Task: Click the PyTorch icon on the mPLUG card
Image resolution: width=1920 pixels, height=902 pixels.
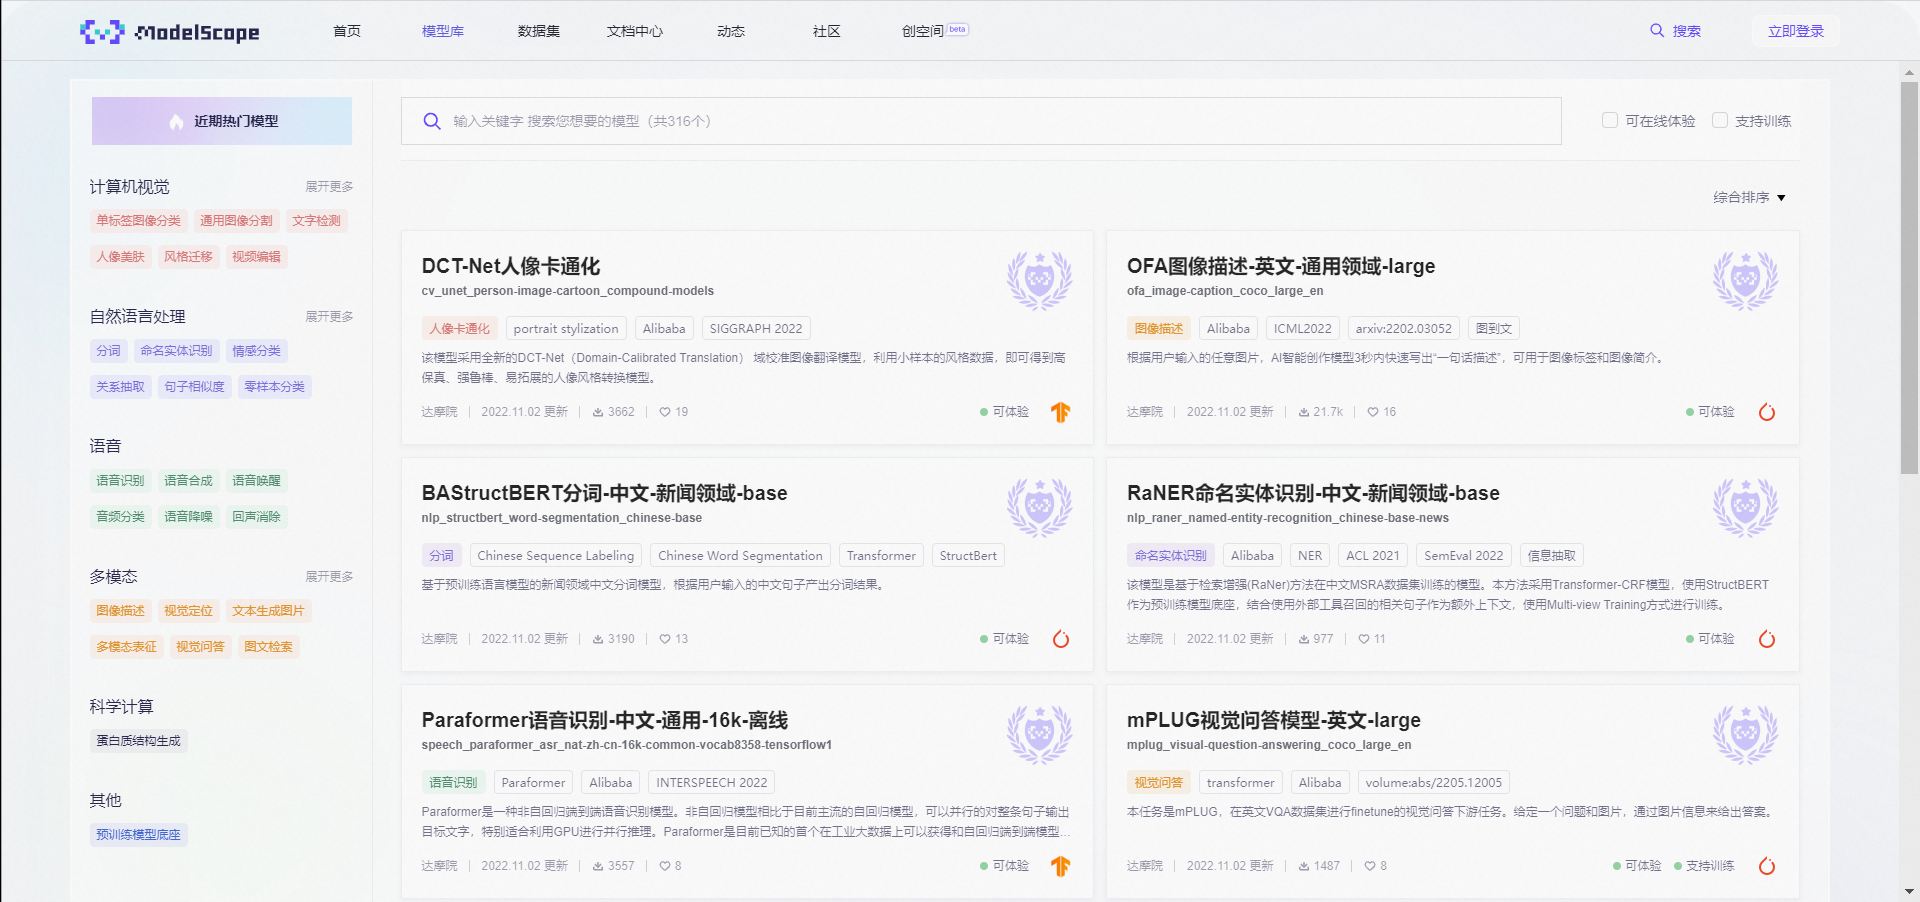Action: point(1767,866)
